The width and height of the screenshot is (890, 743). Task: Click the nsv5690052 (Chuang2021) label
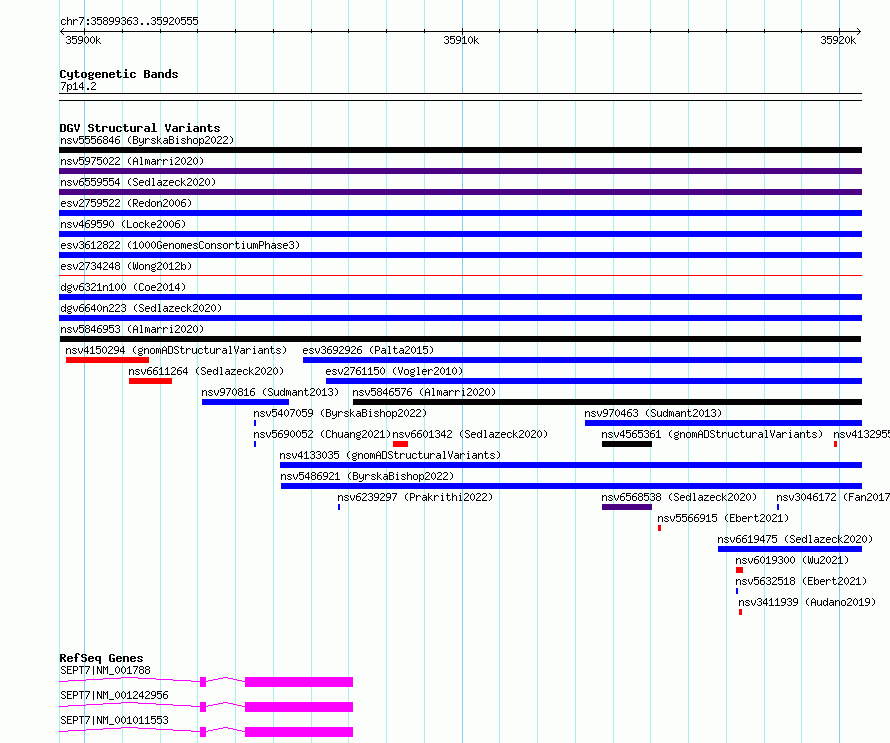(322, 434)
